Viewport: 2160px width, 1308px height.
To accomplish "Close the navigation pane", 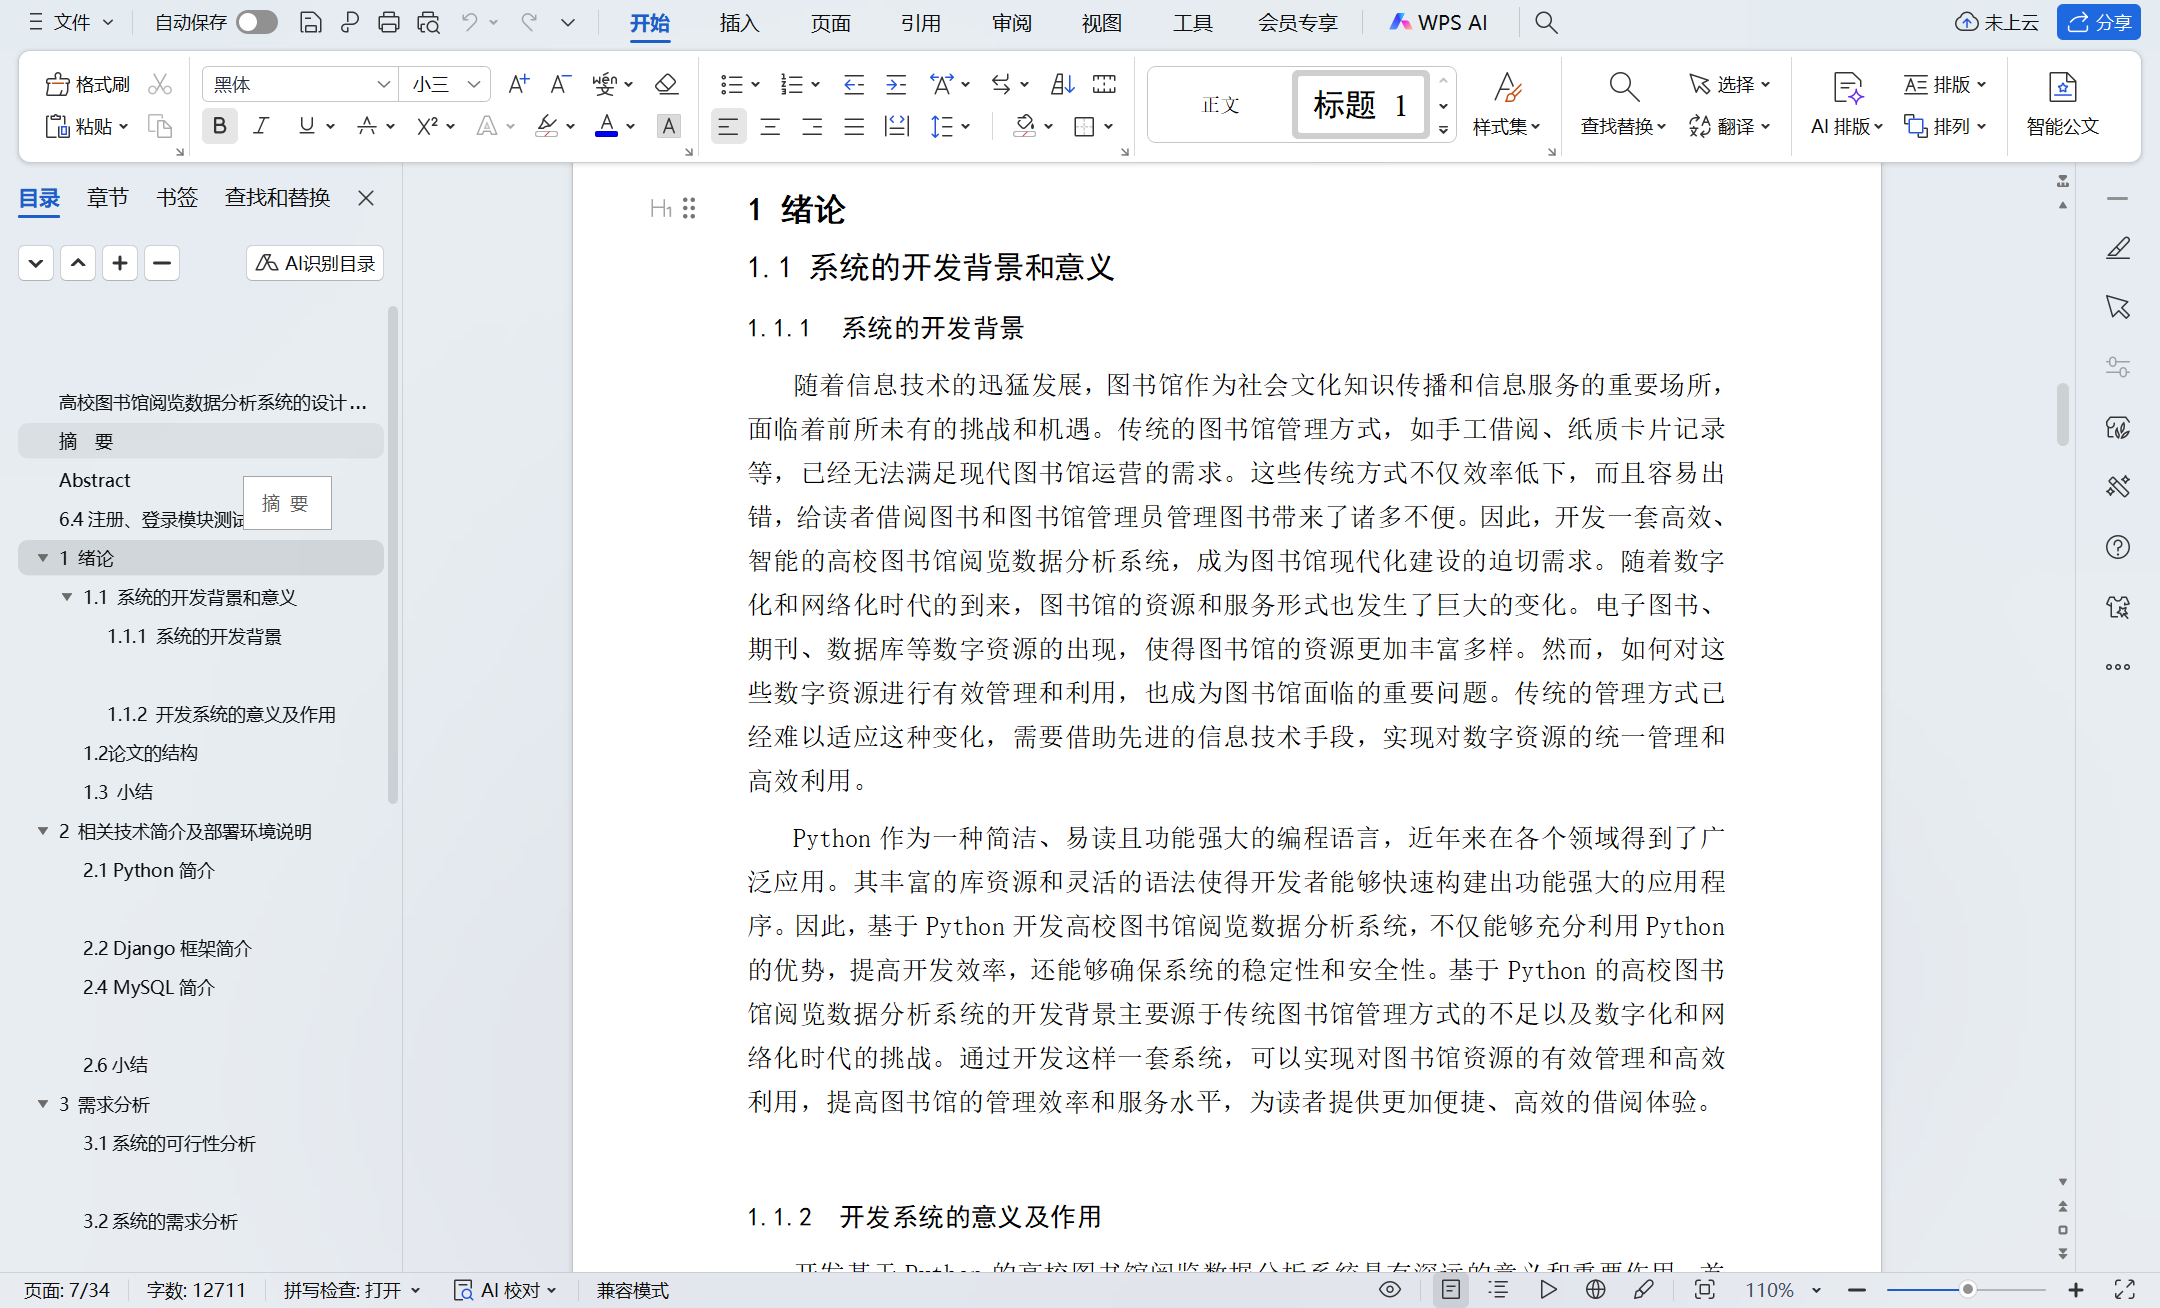I will tap(366, 198).
